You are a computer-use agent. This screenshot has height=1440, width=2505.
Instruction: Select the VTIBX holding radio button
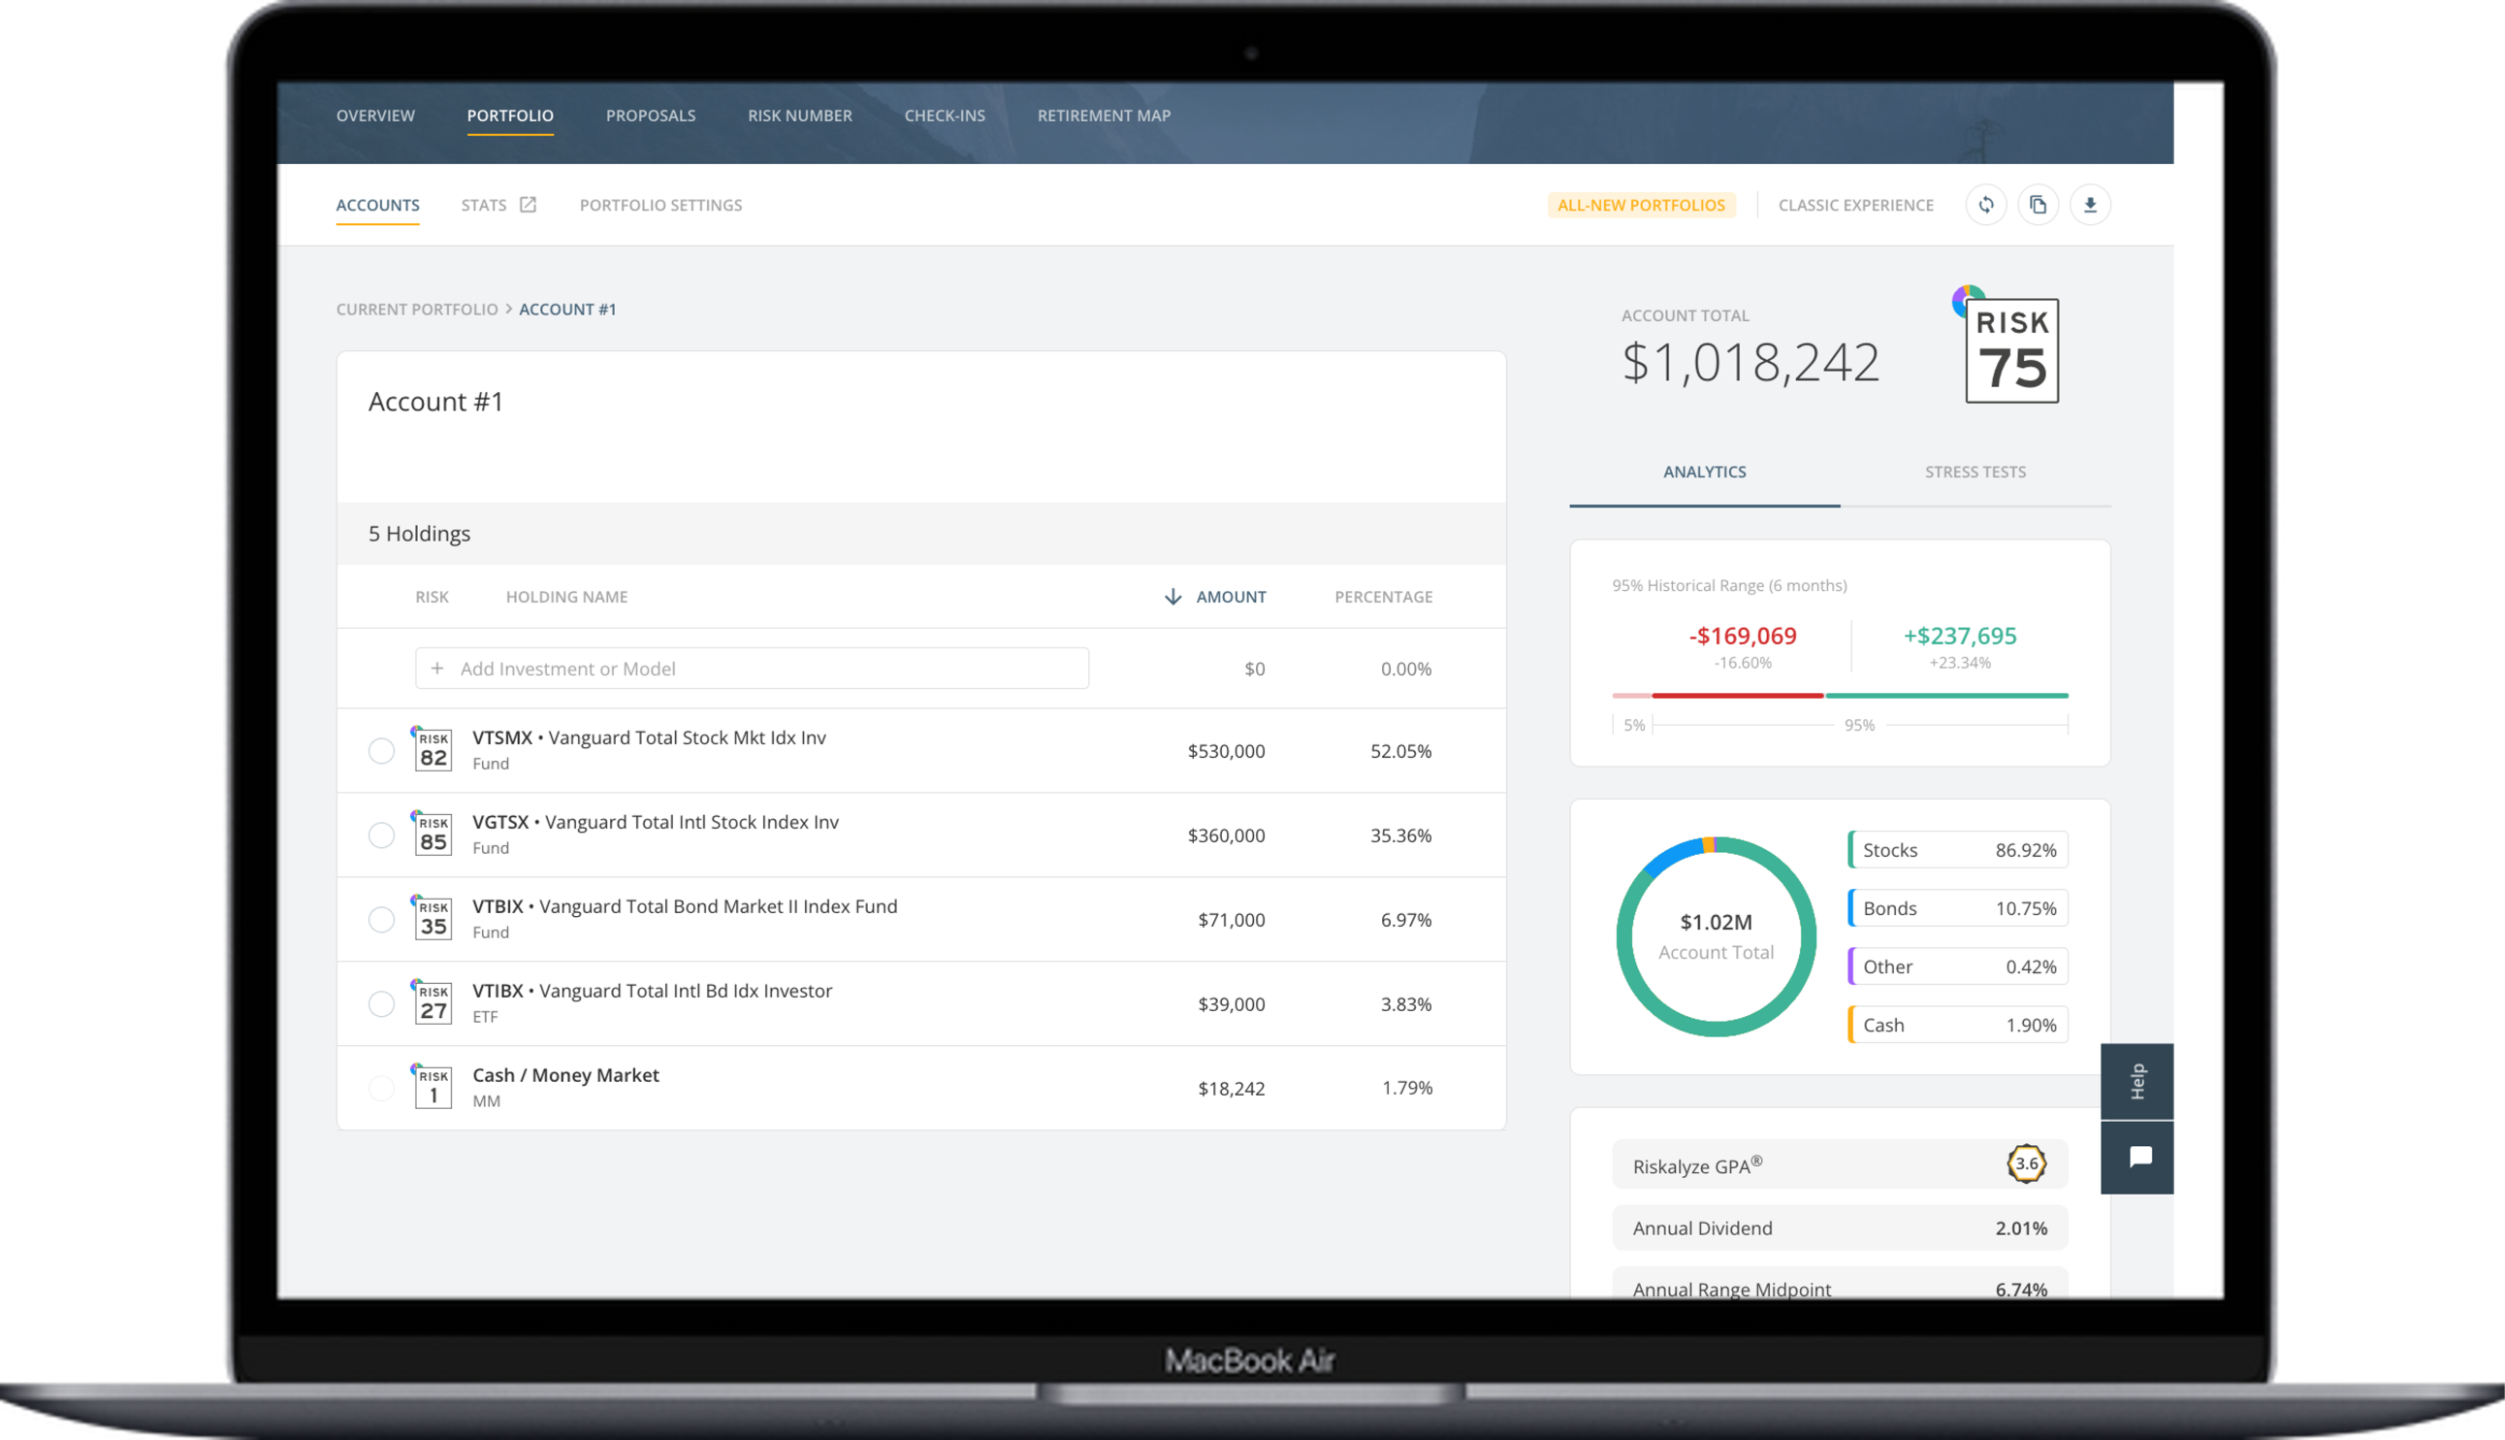pyautogui.click(x=381, y=1004)
